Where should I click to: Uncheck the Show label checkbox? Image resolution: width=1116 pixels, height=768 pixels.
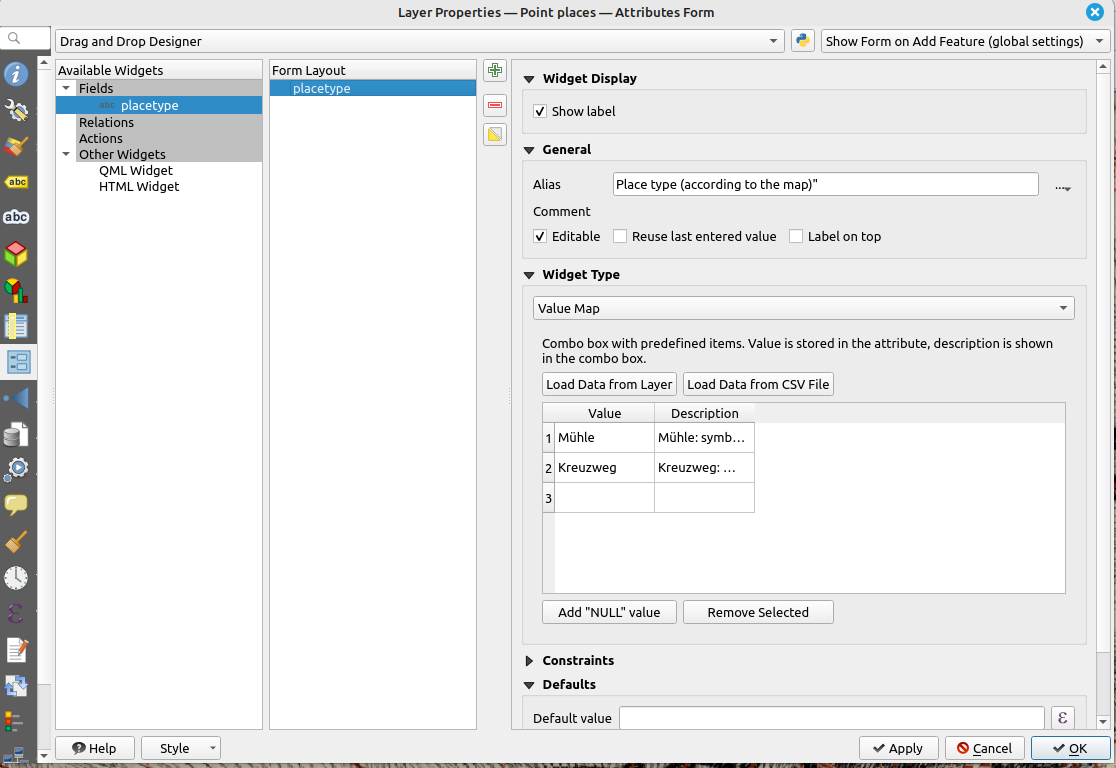pyautogui.click(x=540, y=112)
